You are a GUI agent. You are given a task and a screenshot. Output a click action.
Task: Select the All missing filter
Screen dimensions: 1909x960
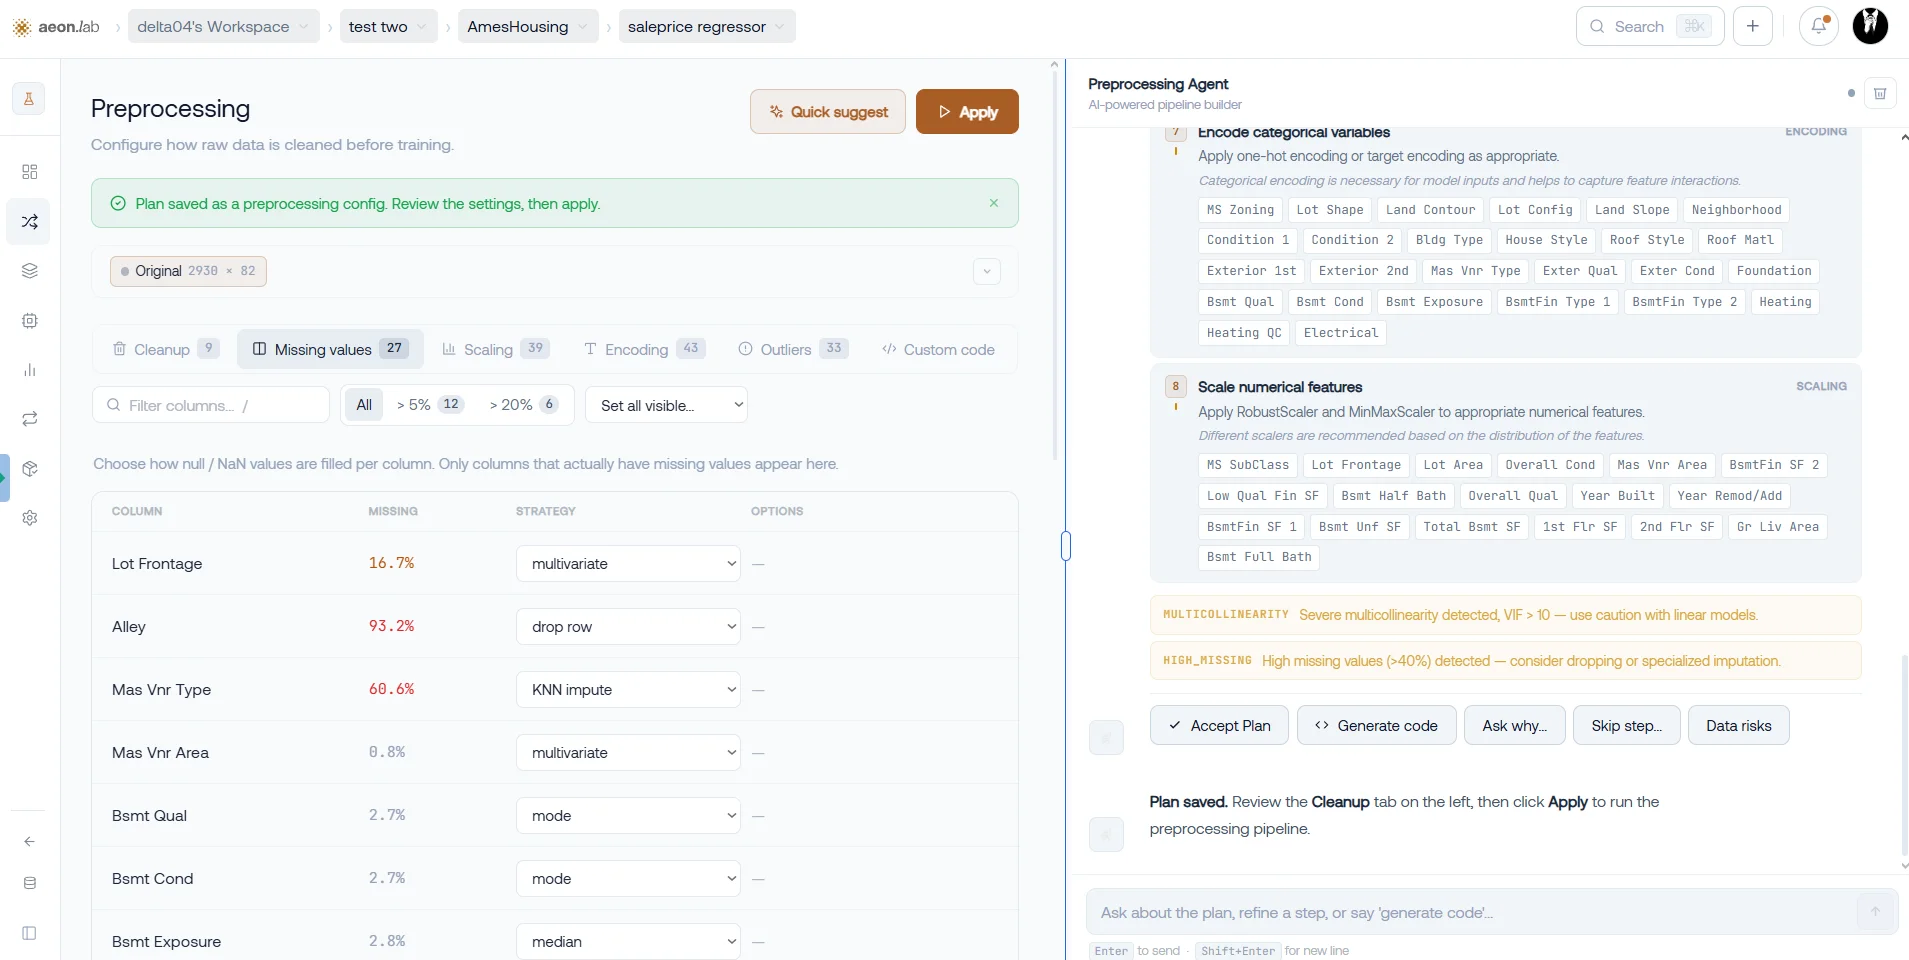click(364, 405)
